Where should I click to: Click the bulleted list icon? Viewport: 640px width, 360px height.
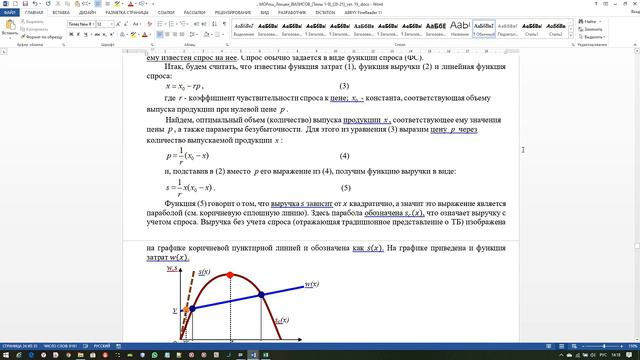(160, 24)
